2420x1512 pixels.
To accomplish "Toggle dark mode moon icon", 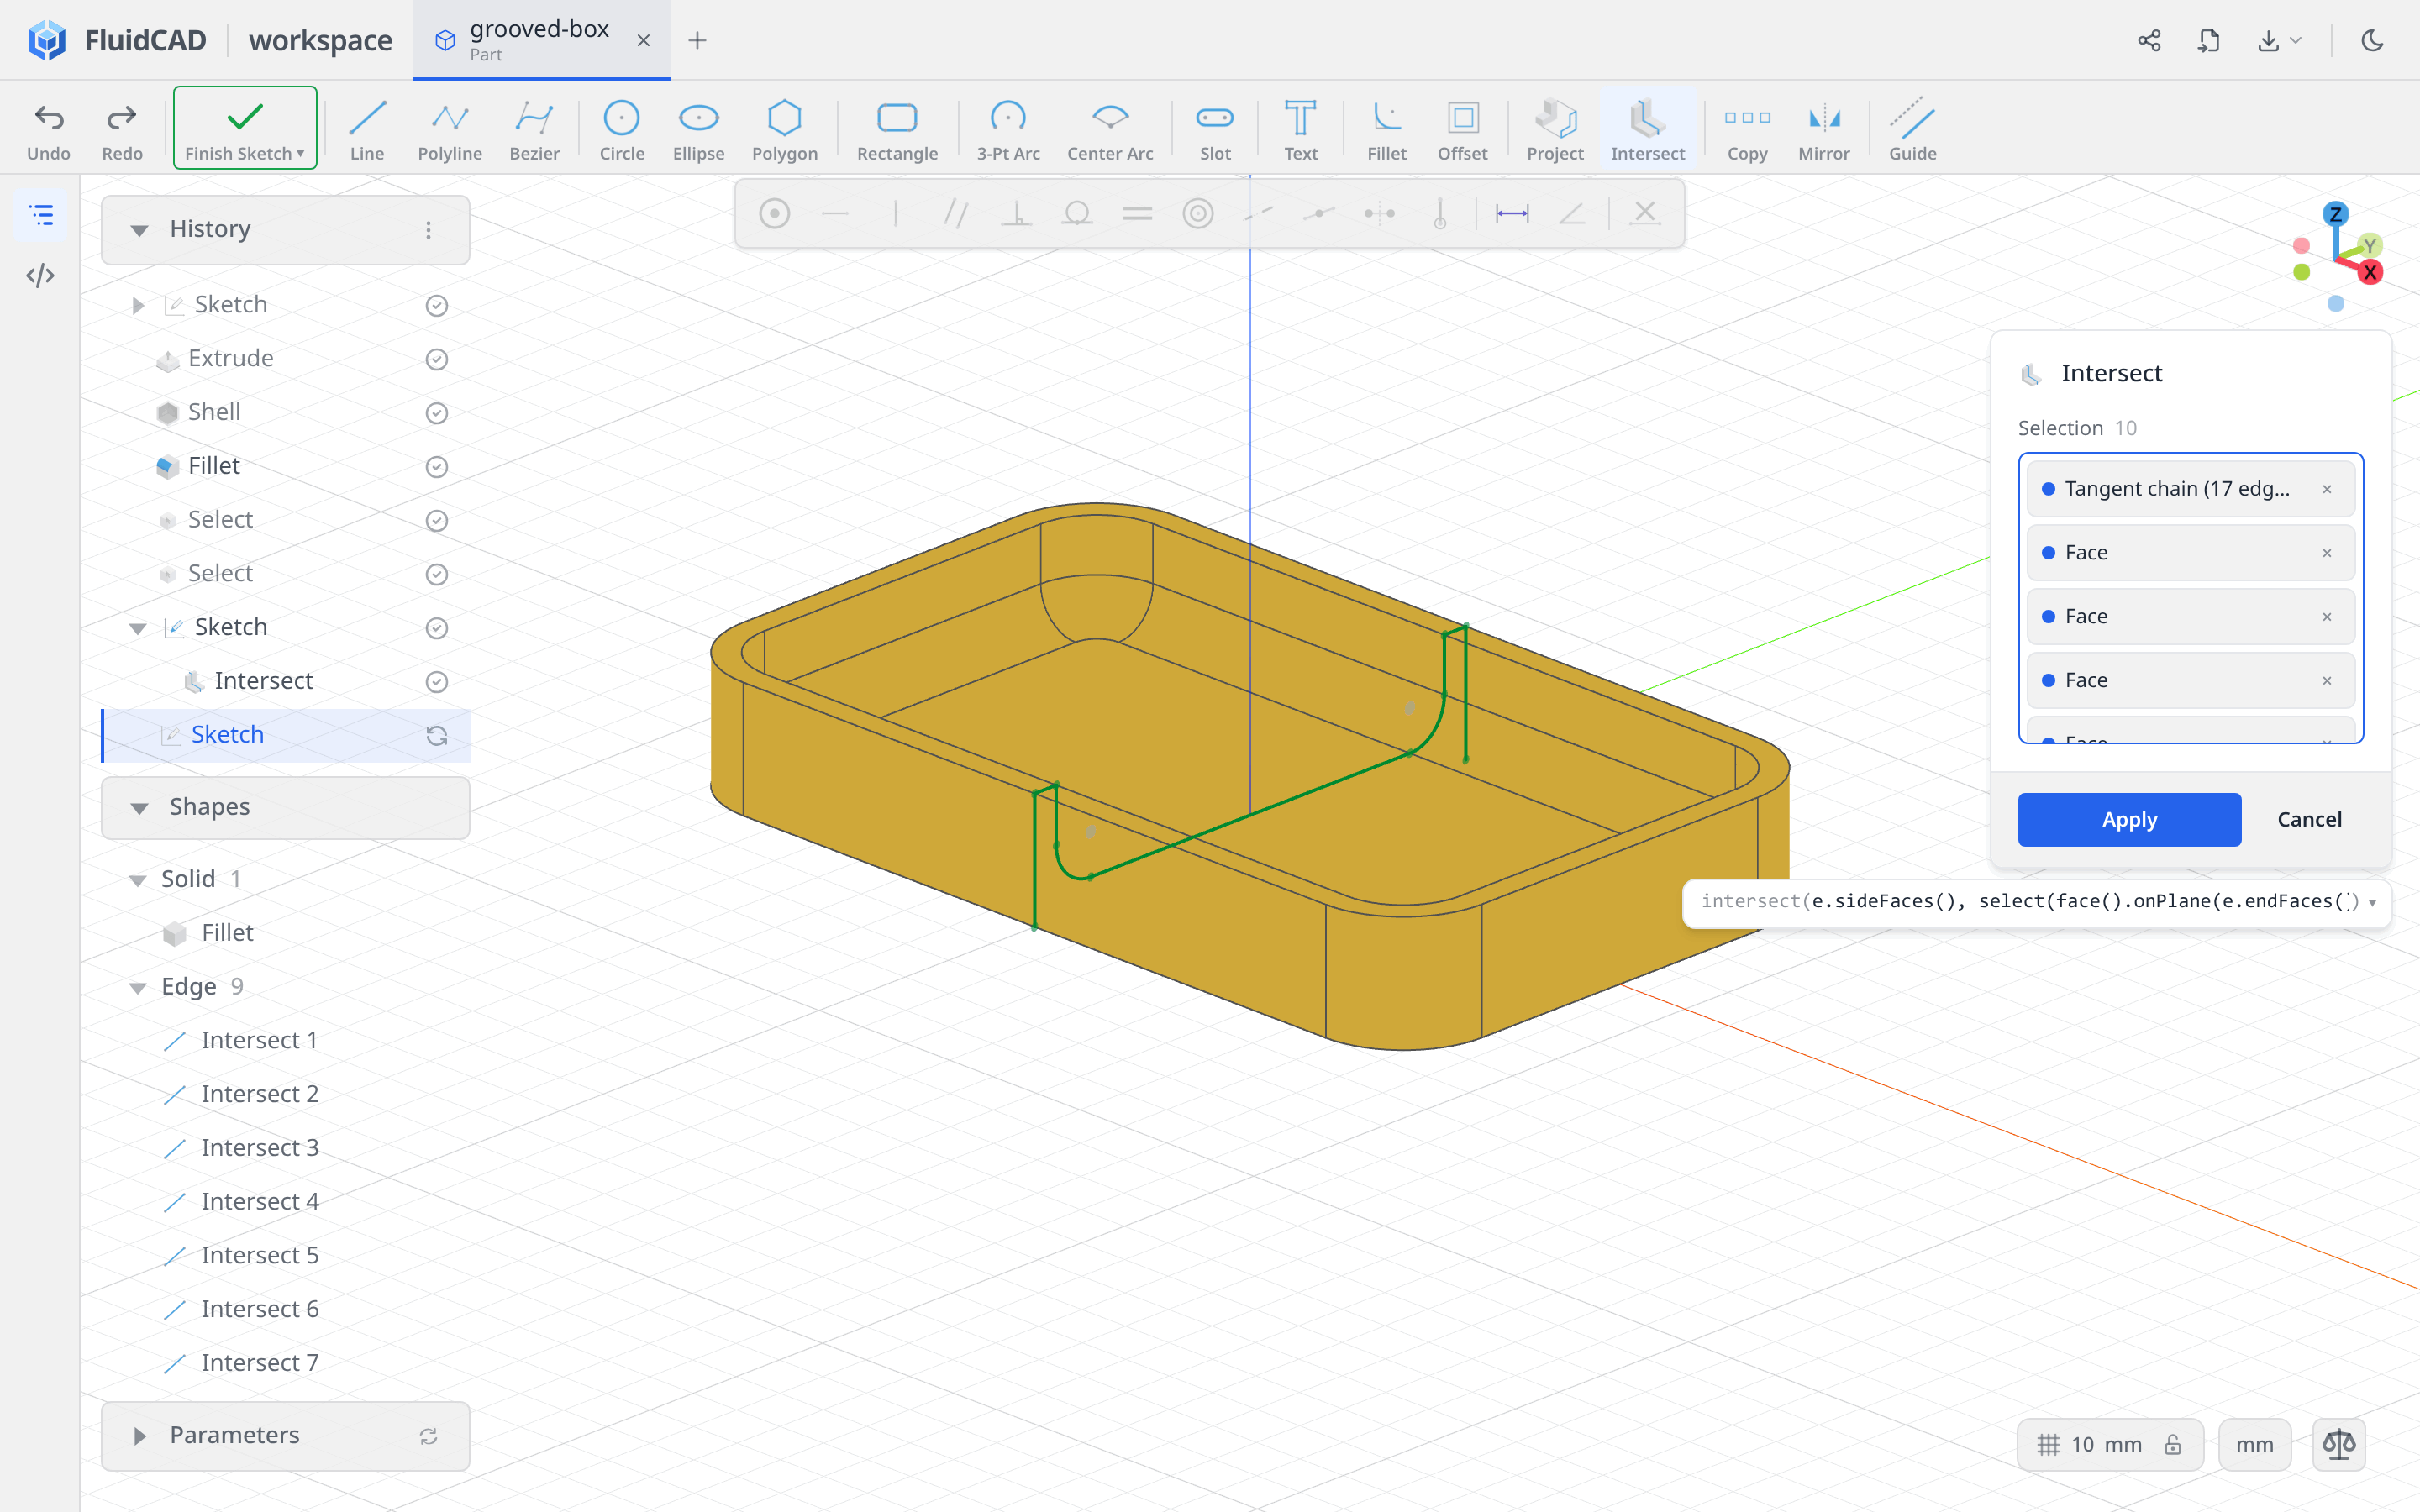I will tap(2372, 40).
